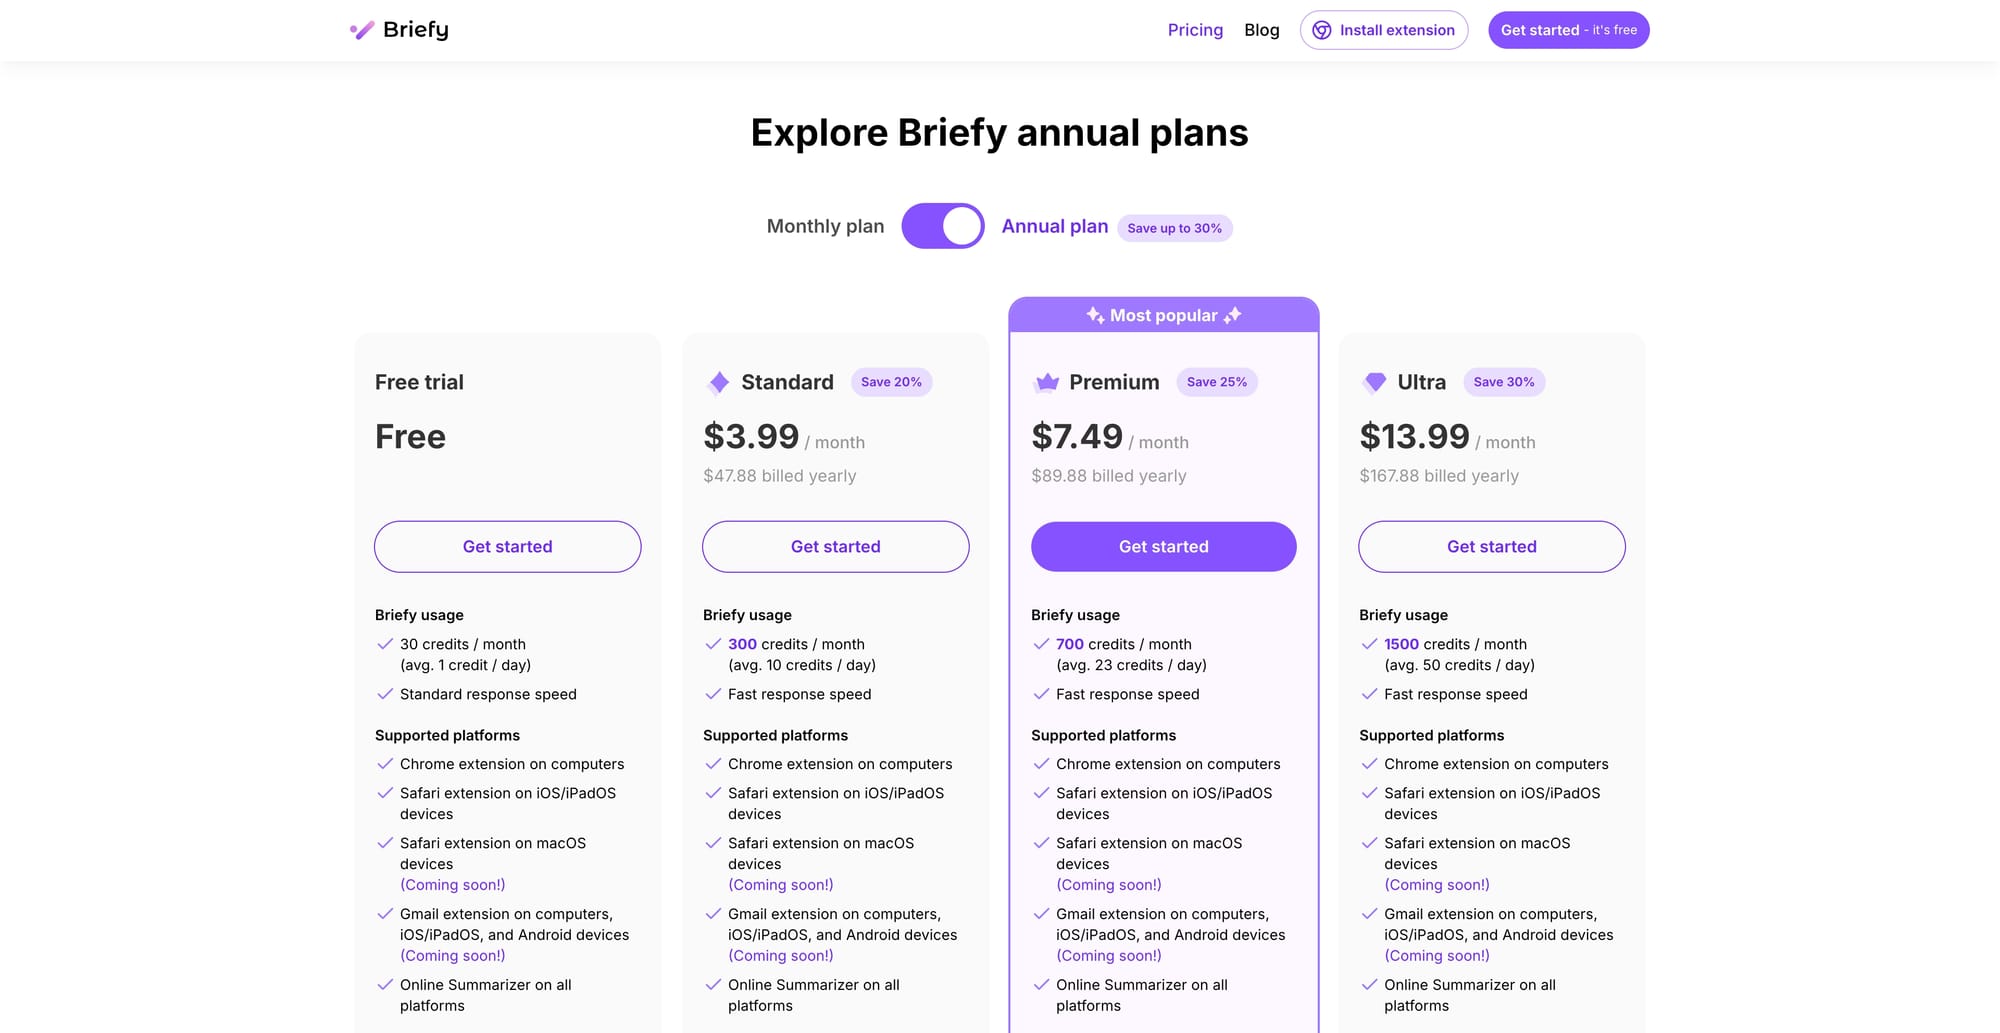Click the sparkle icon left of Most popular

pos(1095,315)
